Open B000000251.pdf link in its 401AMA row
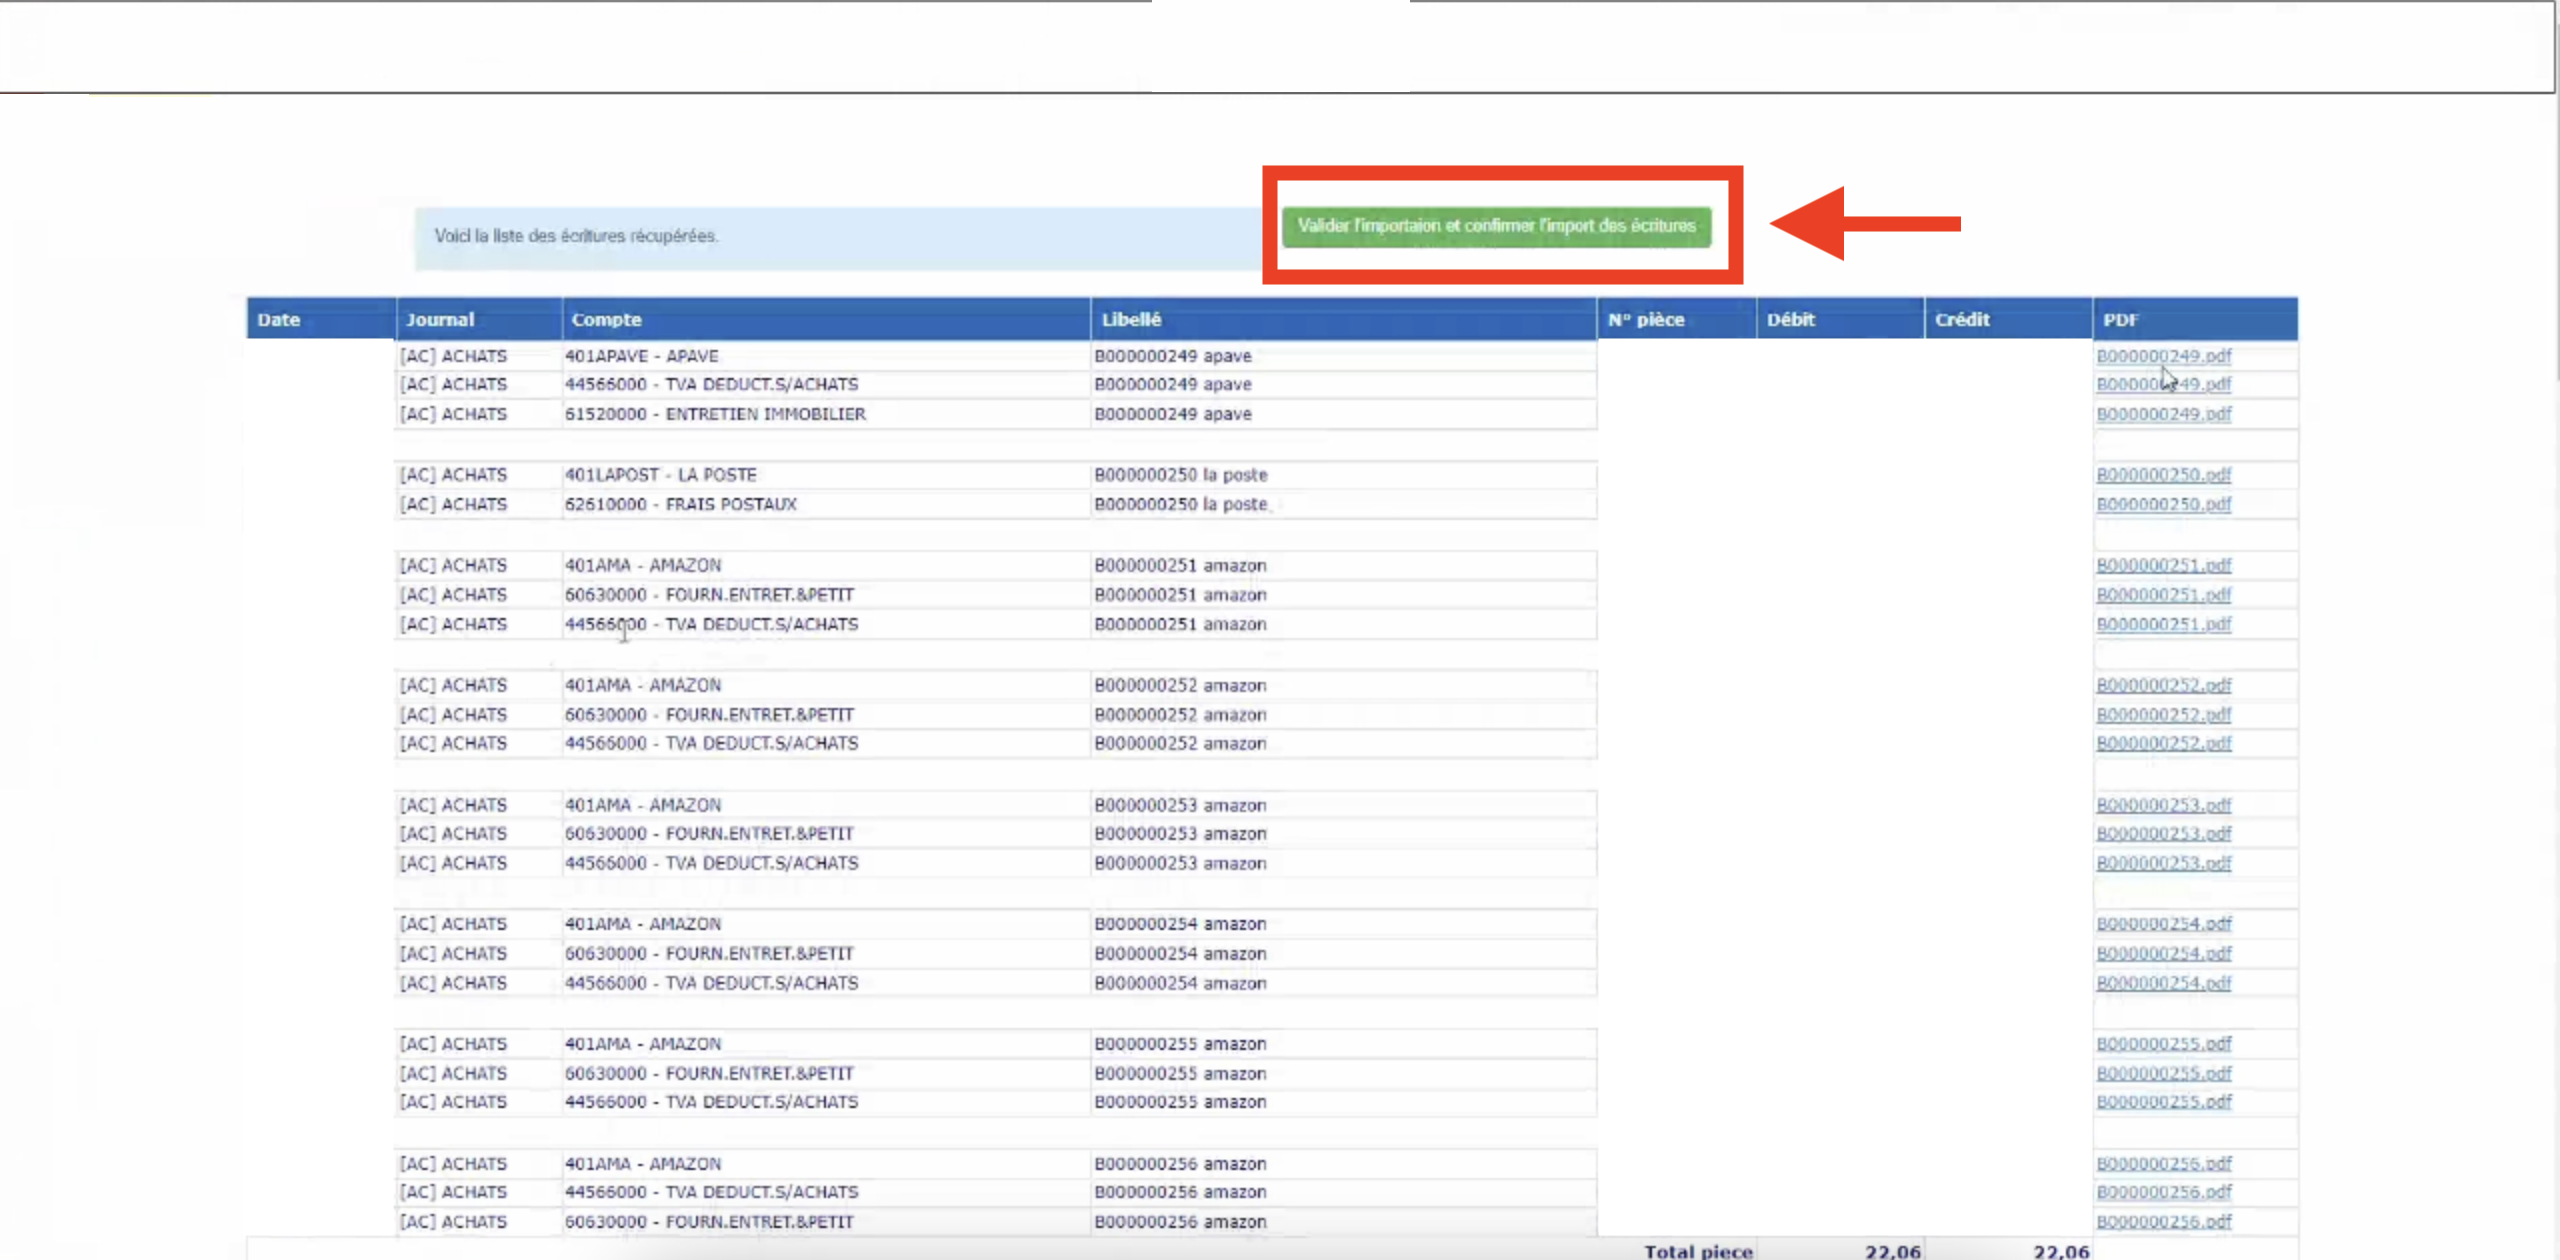 pos(2163,565)
